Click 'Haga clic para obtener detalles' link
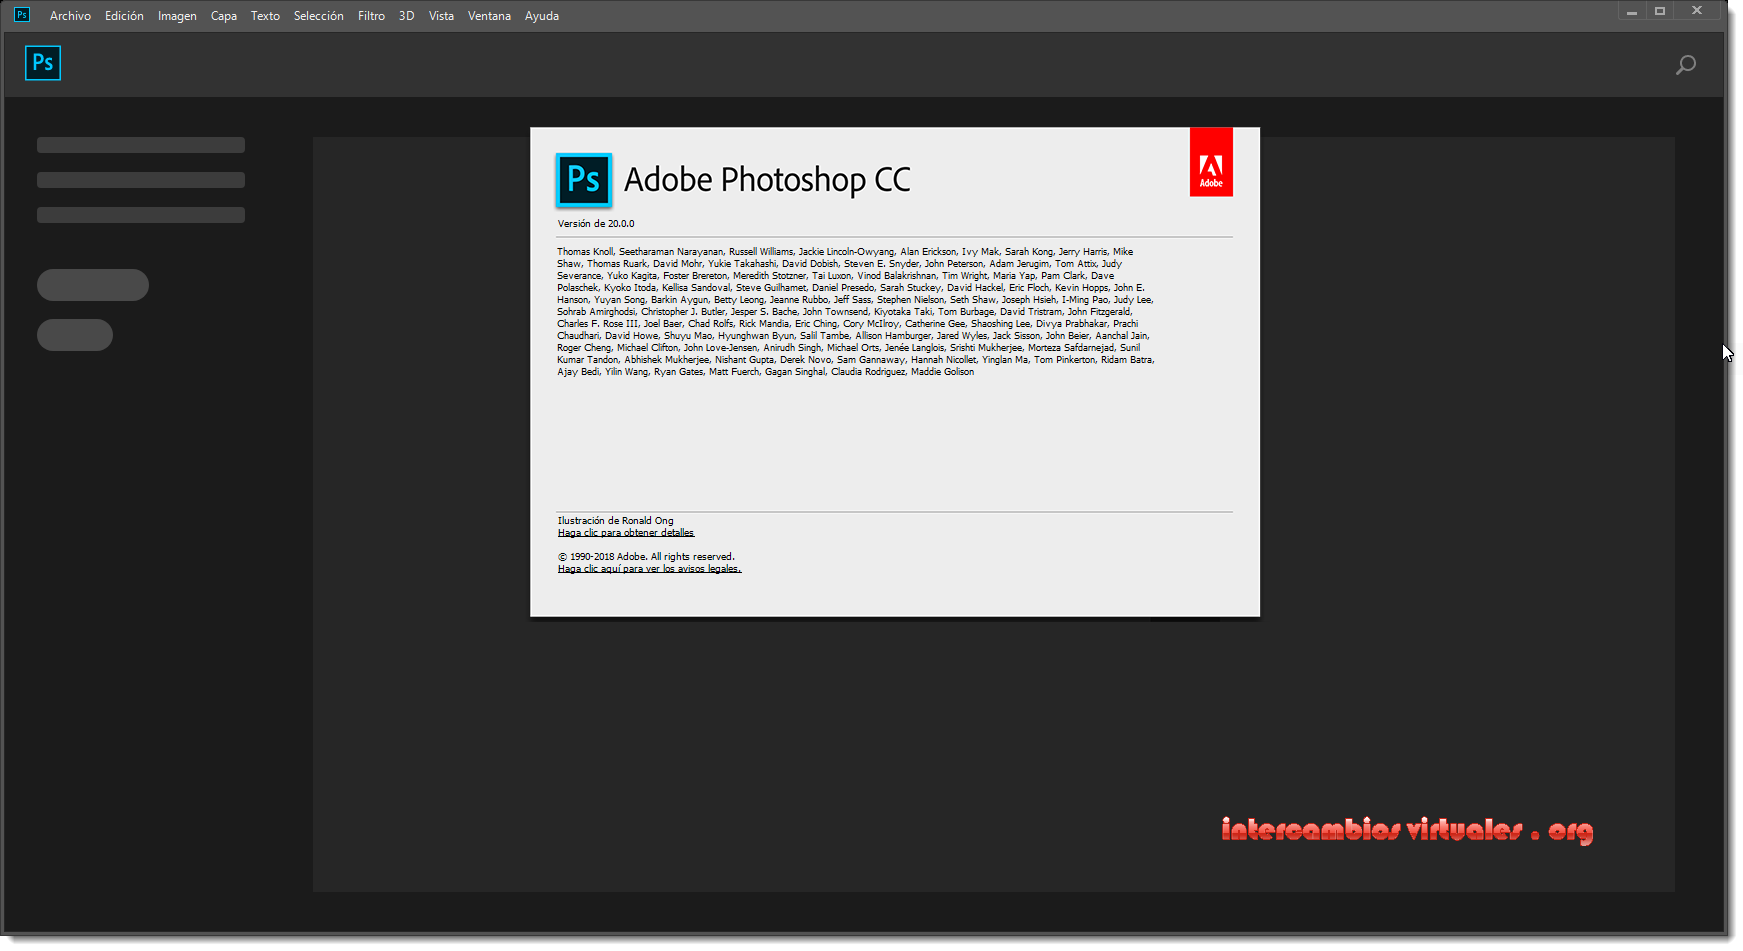The width and height of the screenshot is (1743, 951). (x=626, y=533)
